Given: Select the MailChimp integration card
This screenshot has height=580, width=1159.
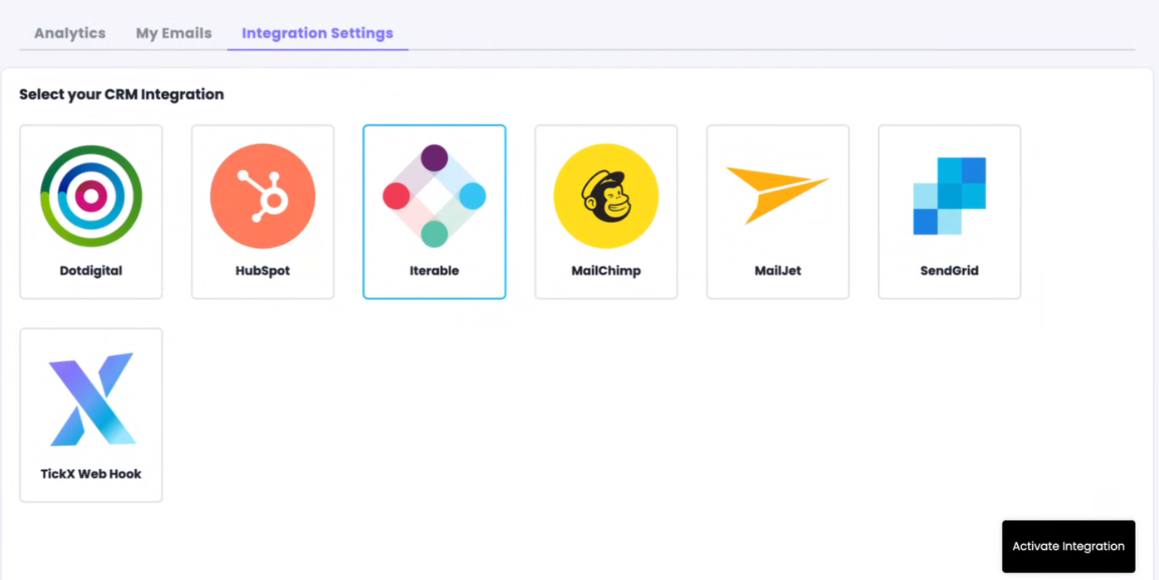Looking at the screenshot, I should (606, 211).
